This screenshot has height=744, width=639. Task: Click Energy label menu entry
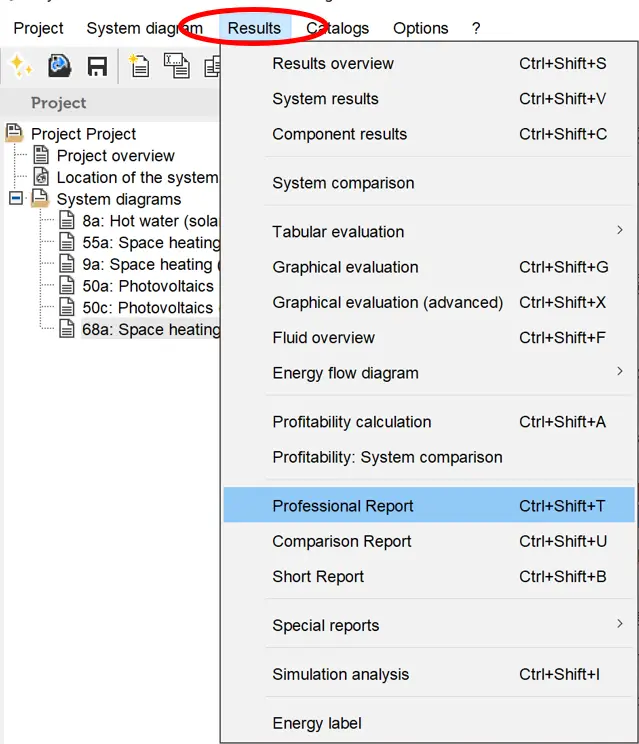pyautogui.click(x=316, y=723)
